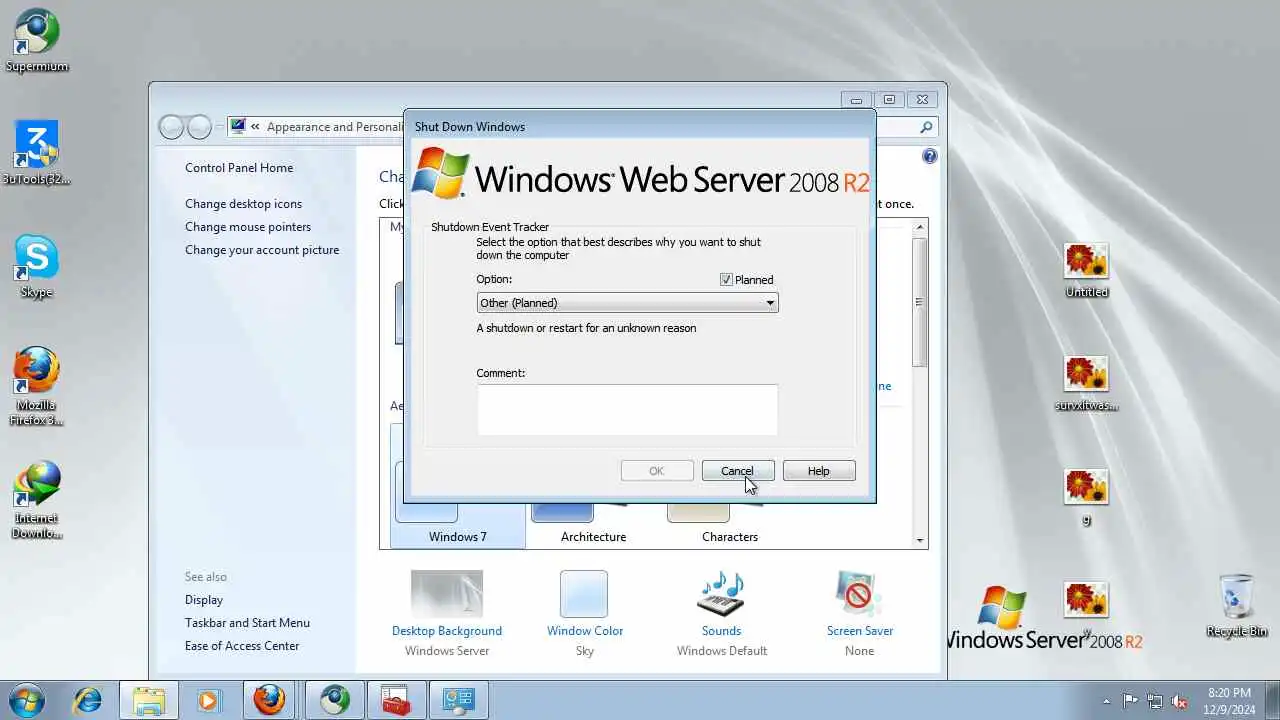The height and width of the screenshot is (720, 1280).
Task: Open the Recycle Bin
Action: 1237,606
